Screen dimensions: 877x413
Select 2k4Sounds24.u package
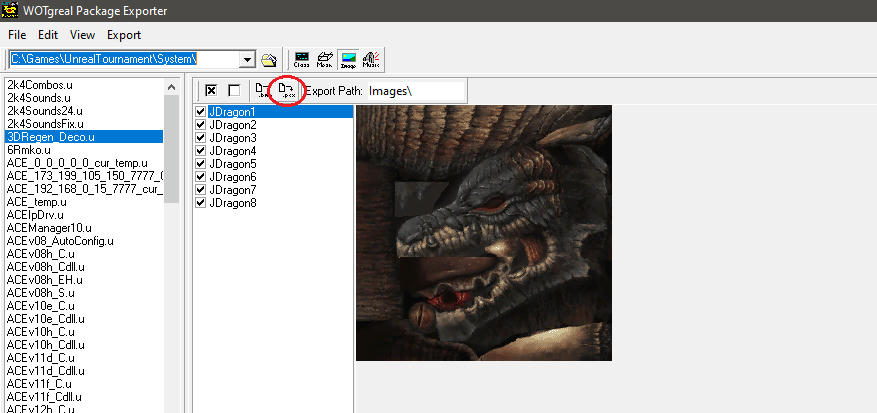(x=45, y=111)
